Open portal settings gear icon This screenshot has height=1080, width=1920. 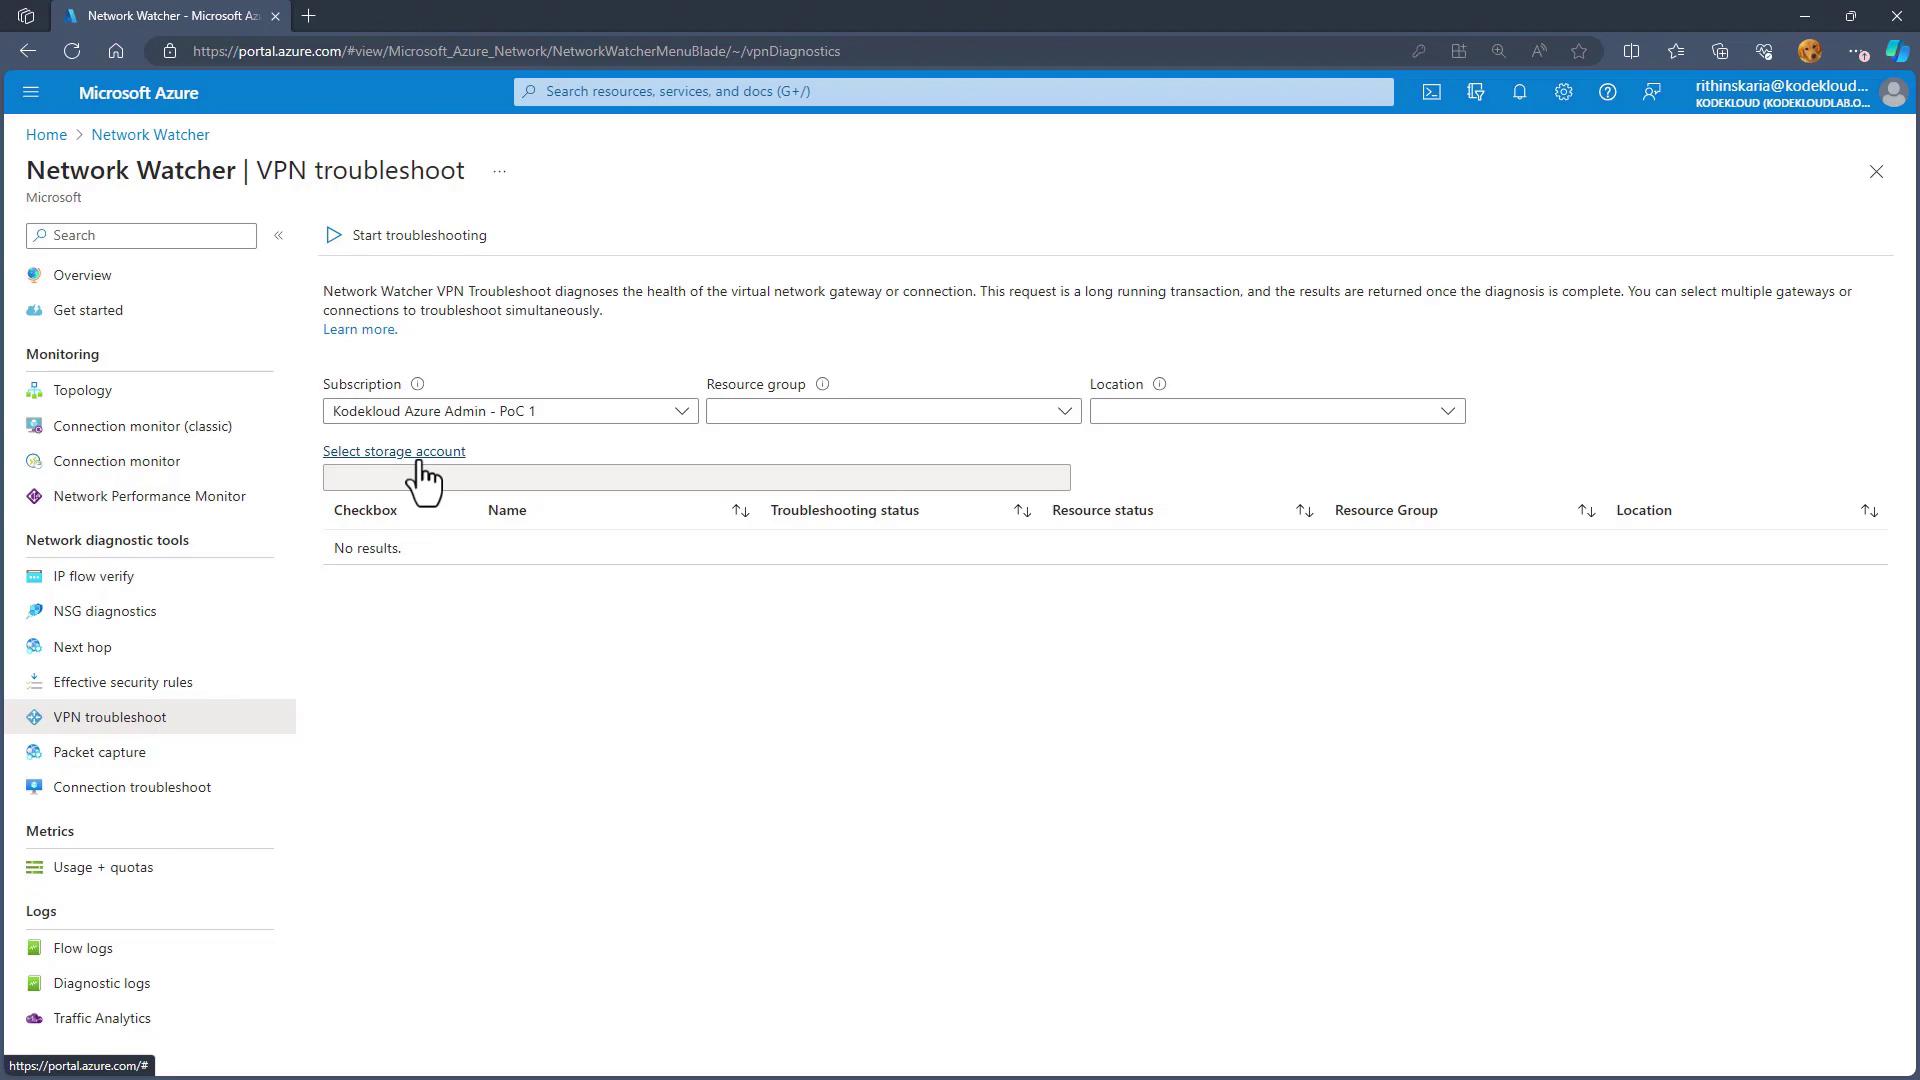[1563, 92]
